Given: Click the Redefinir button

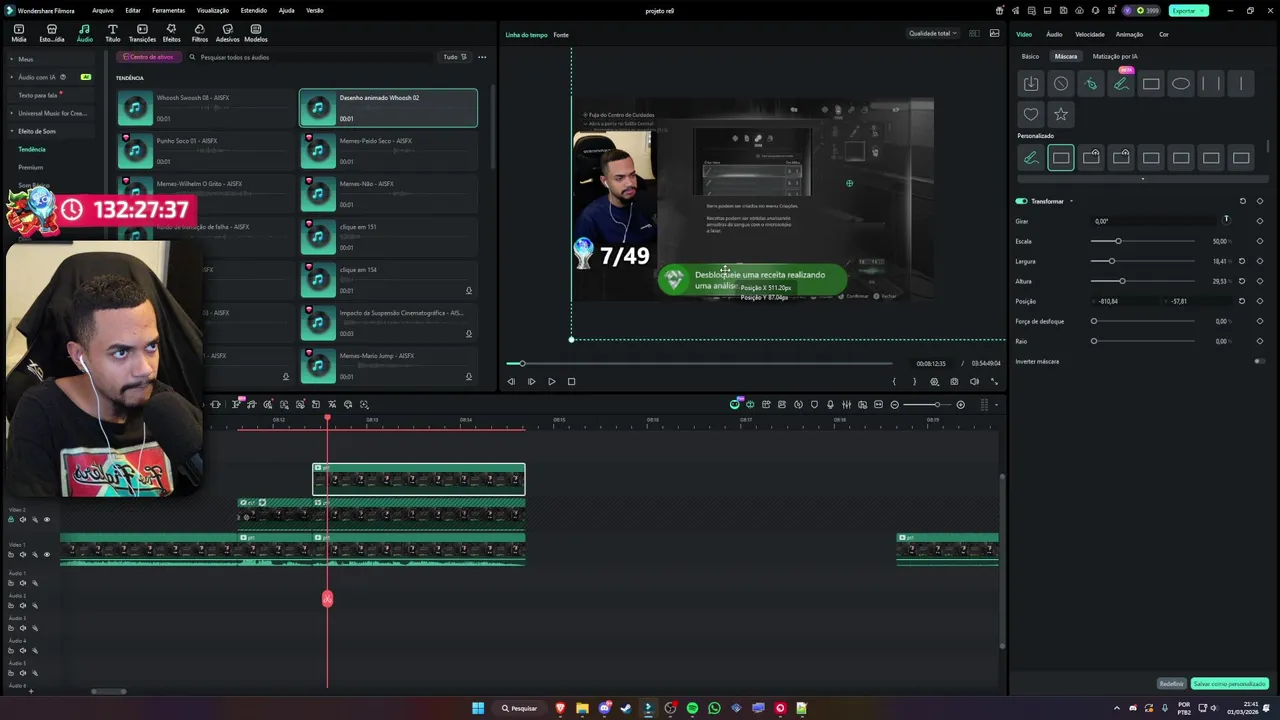Looking at the screenshot, I should pos(1171,684).
